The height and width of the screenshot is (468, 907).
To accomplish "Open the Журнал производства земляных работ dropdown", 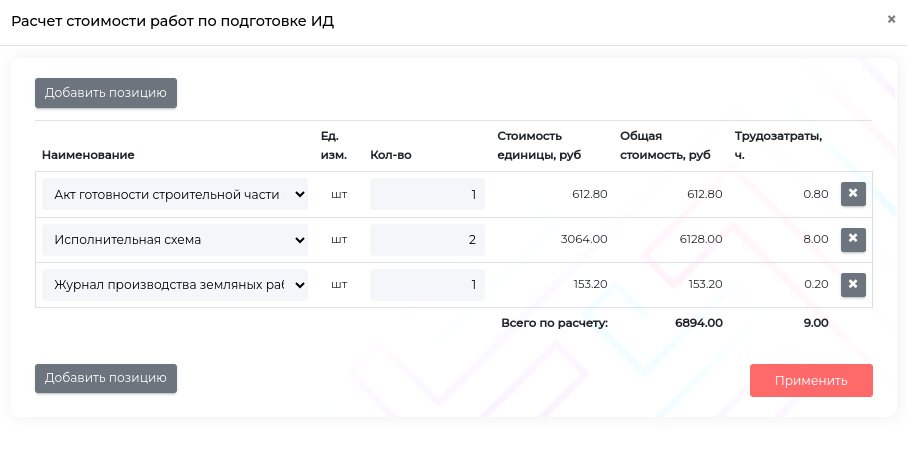I will (174, 285).
